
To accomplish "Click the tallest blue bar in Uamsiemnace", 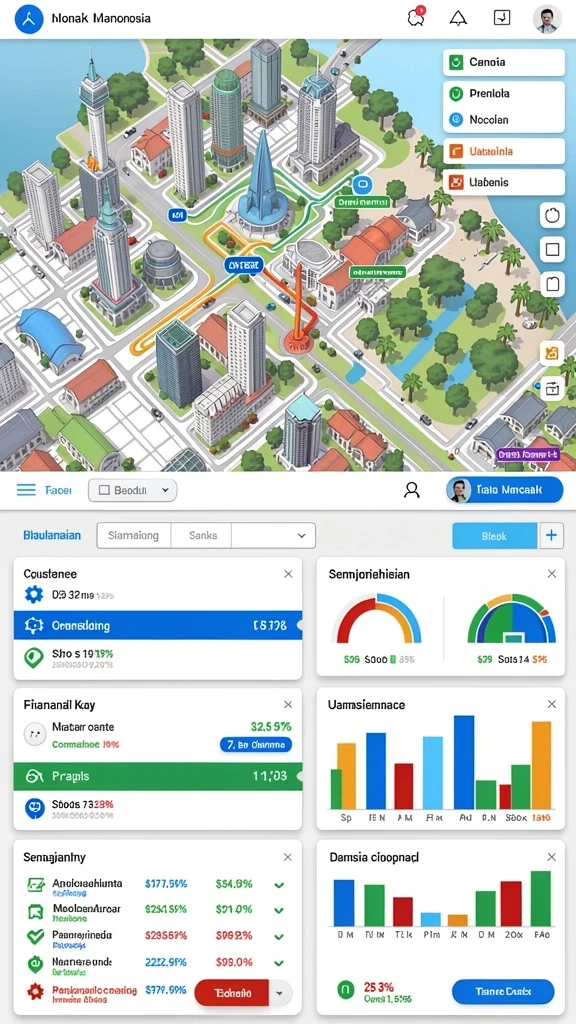I will pos(464,762).
